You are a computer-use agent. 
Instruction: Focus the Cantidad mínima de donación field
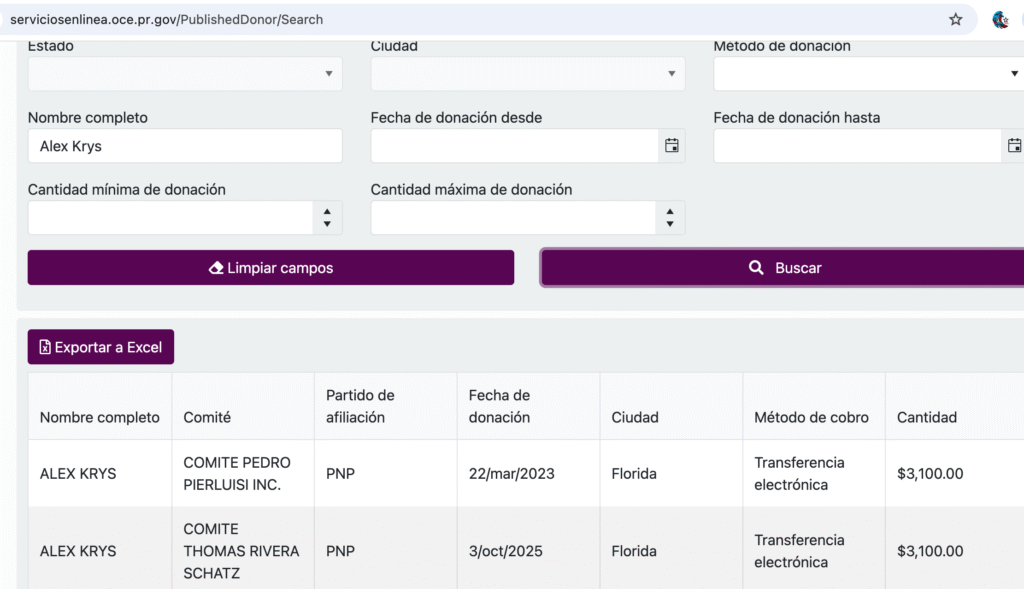(170, 217)
